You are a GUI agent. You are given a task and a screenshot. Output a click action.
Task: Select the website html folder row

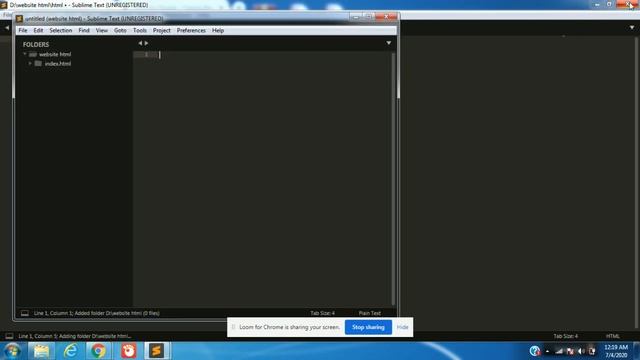point(74,54)
